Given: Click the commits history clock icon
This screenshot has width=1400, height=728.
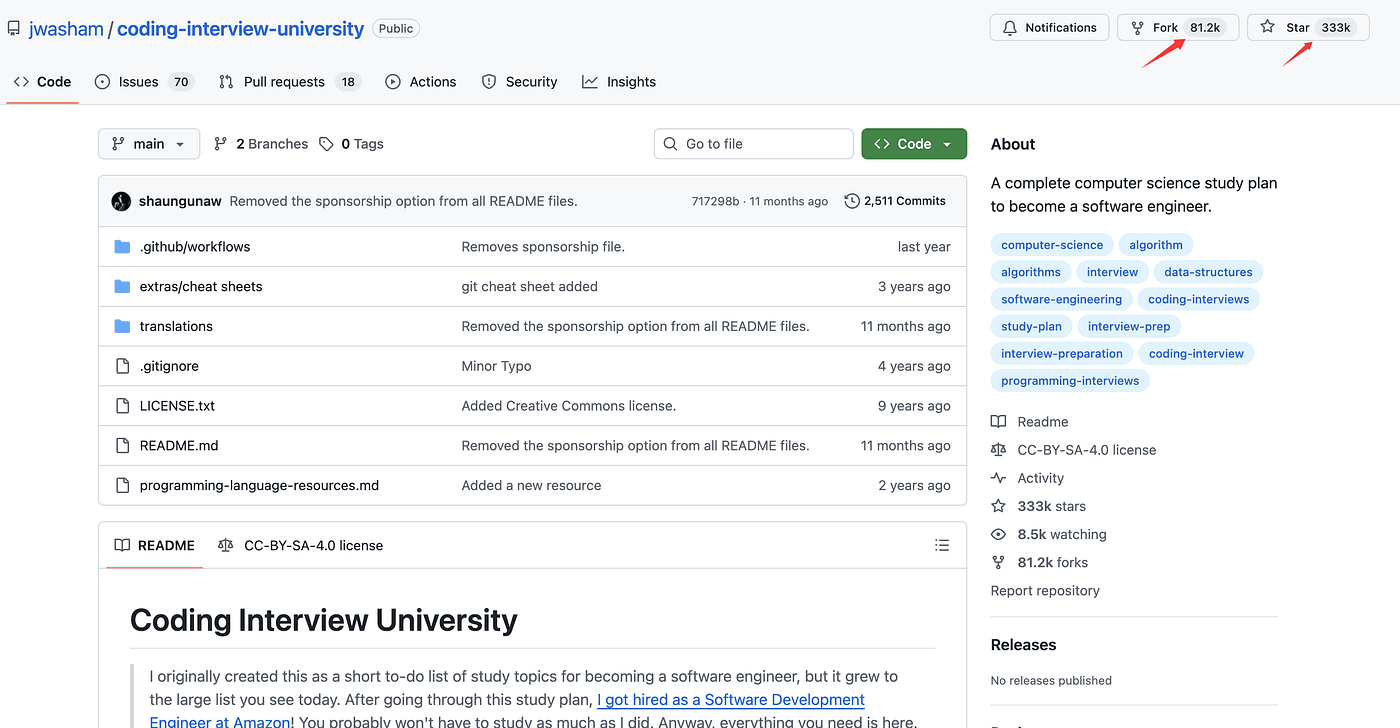Looking at the screenshot, I should 852,201.
